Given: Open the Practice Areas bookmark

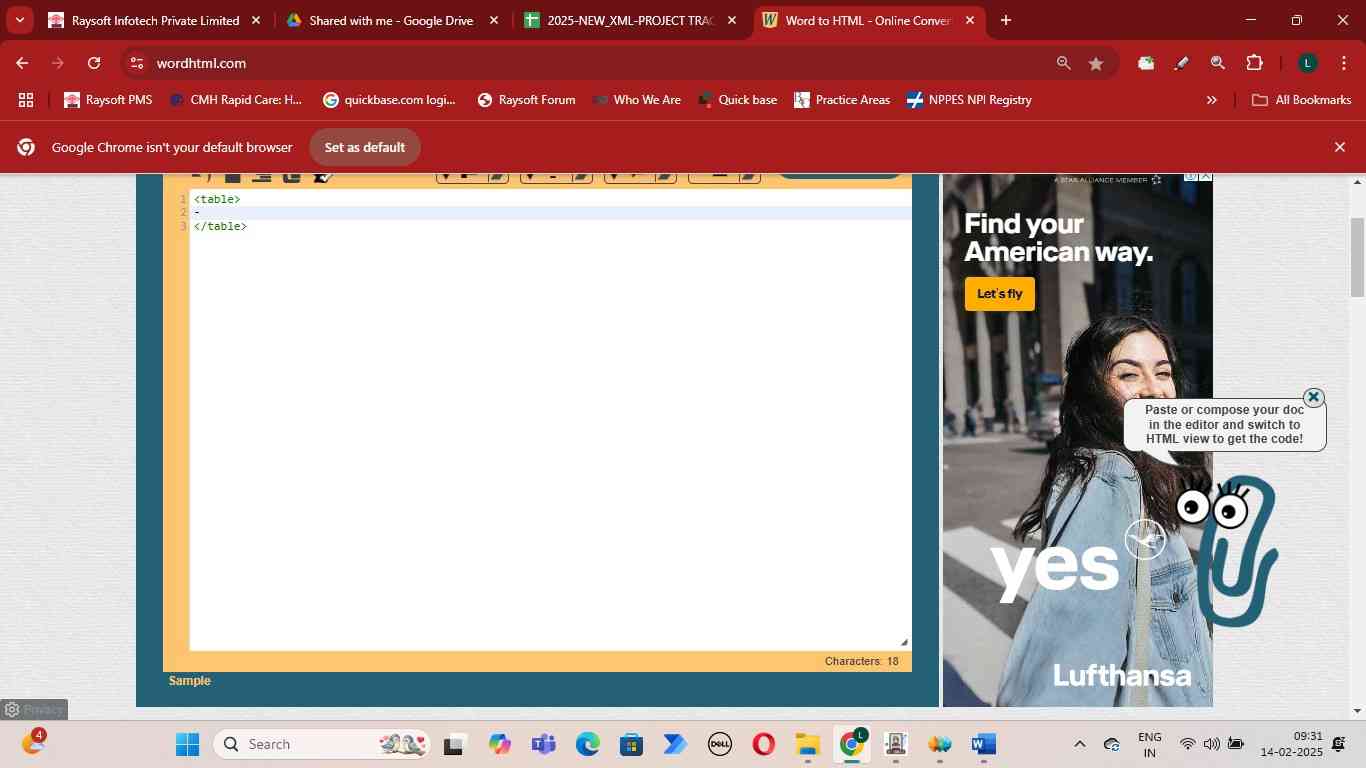Looking at the screenshot, I should coord(841,100).
